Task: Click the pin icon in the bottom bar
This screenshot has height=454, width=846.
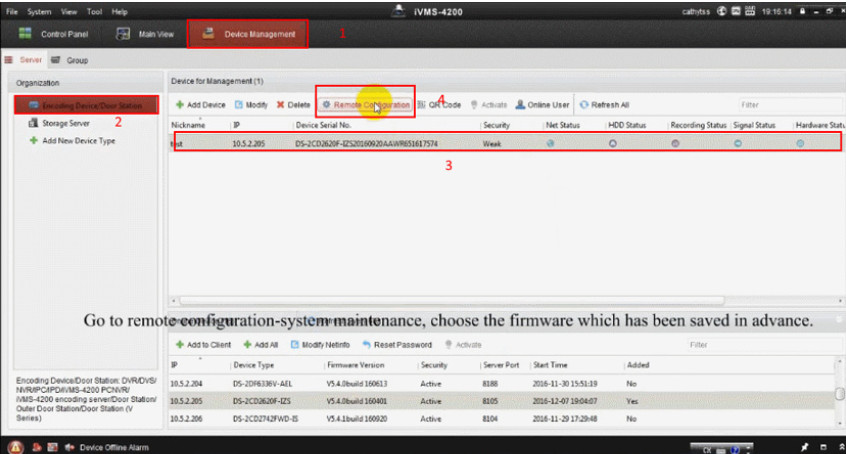Action: click(x=804, y=447)
